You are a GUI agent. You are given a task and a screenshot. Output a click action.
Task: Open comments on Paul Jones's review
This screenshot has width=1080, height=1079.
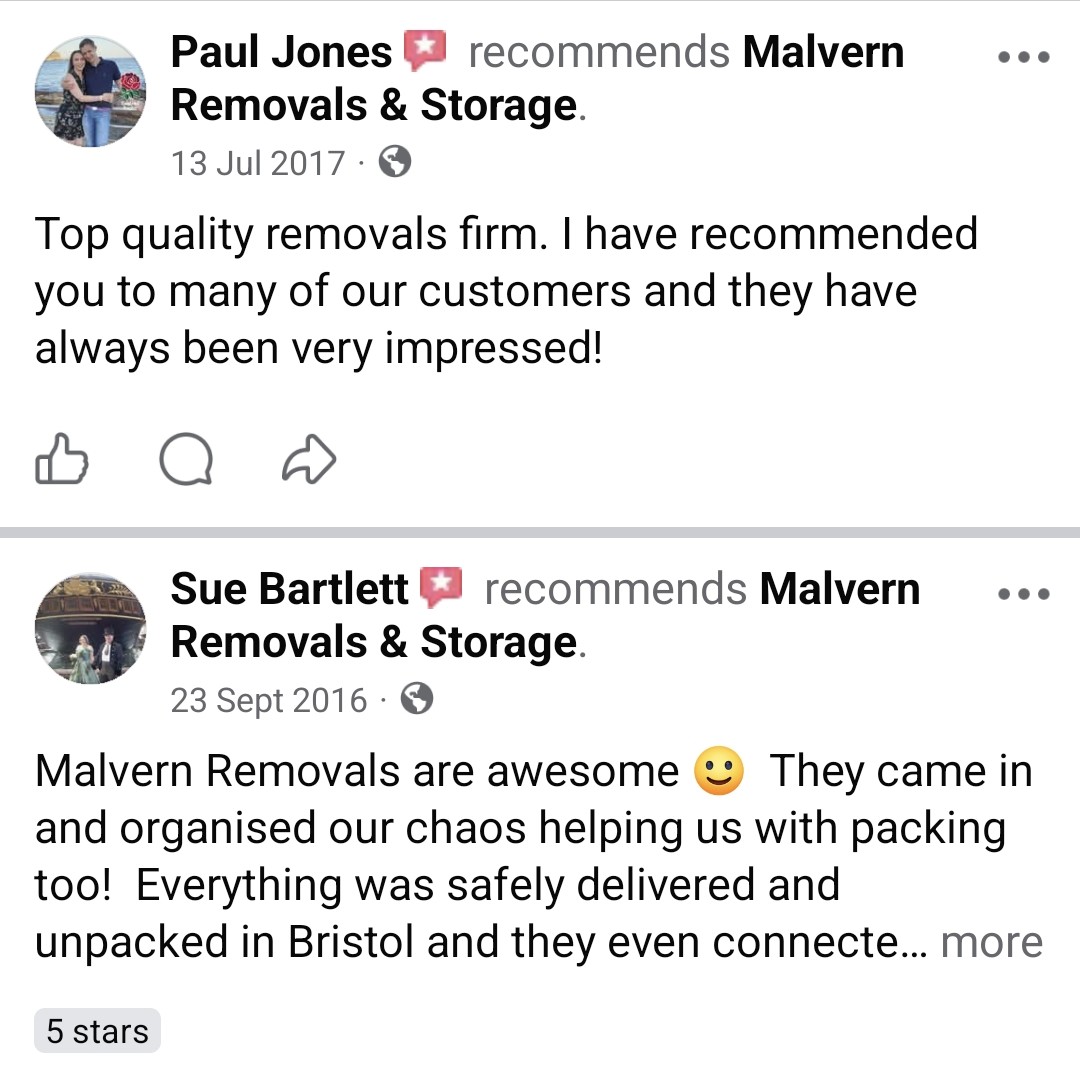point(185,459)
